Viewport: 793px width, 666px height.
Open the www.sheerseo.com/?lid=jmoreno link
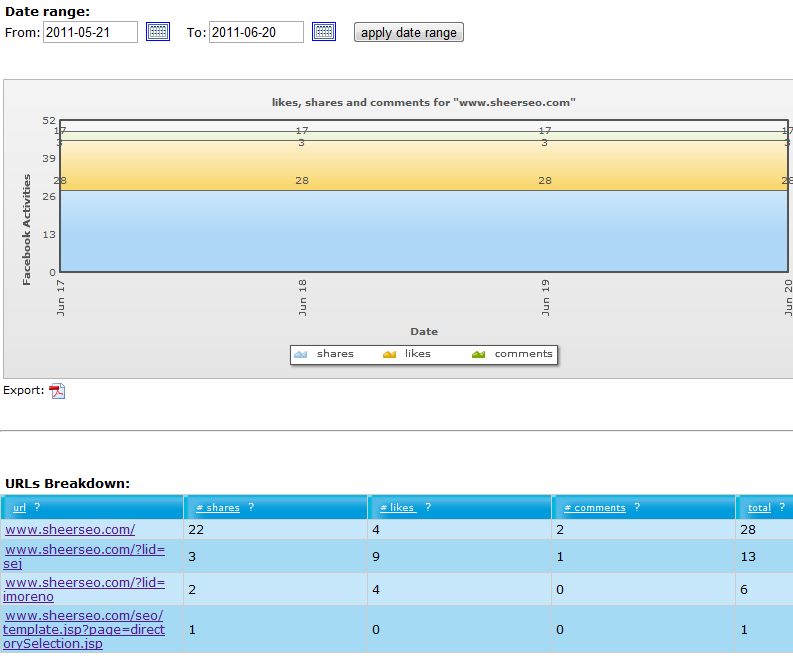(x=84, y=589)
